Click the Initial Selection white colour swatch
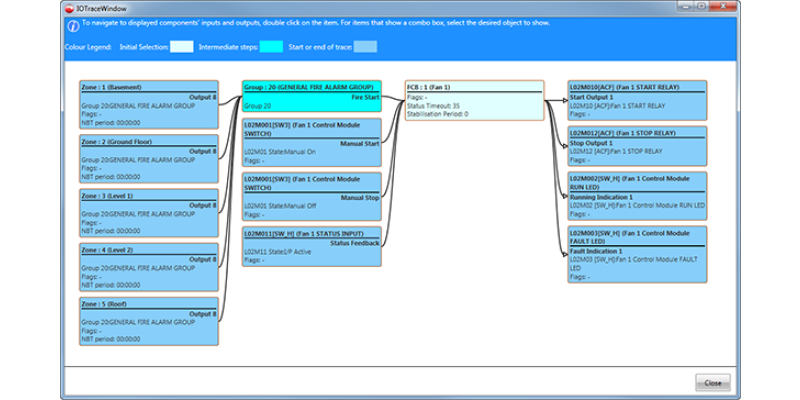 181,46
